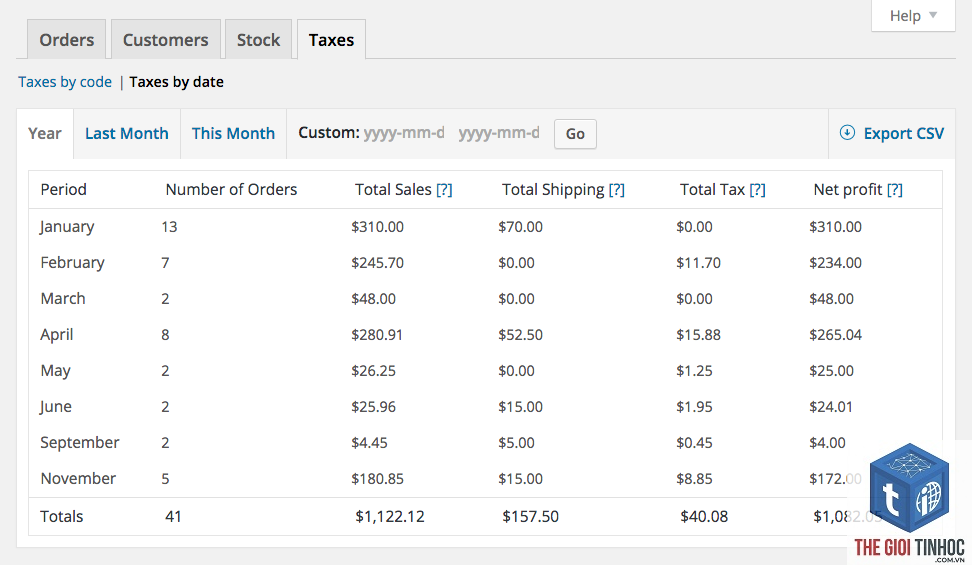Screen dimensions: 972x565
Task: Switch to the Stock tab
Action: pos(258,40)
